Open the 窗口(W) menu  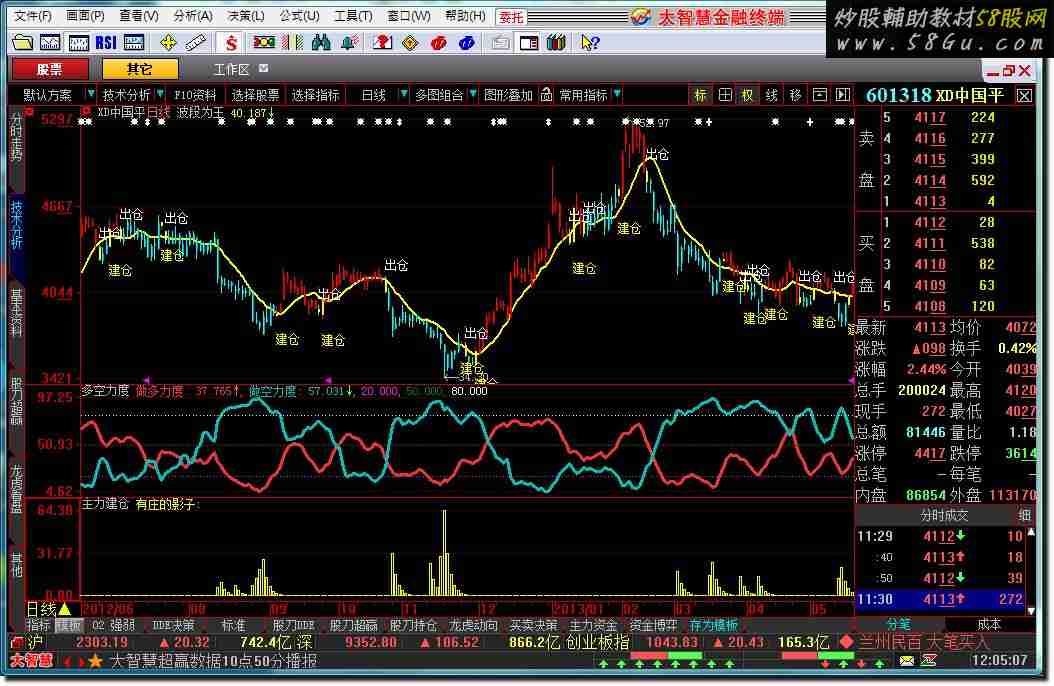409,16
